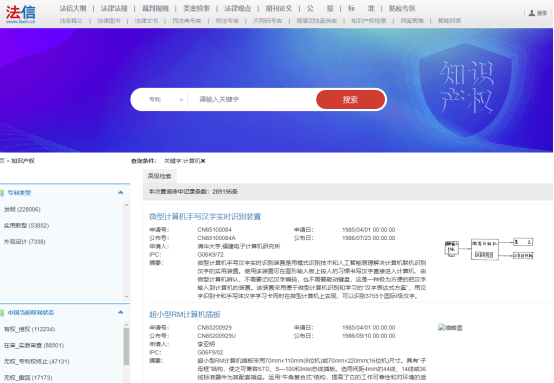
Task: Filter by 无权_专利权终止 (47131) status
Action: 37,361
